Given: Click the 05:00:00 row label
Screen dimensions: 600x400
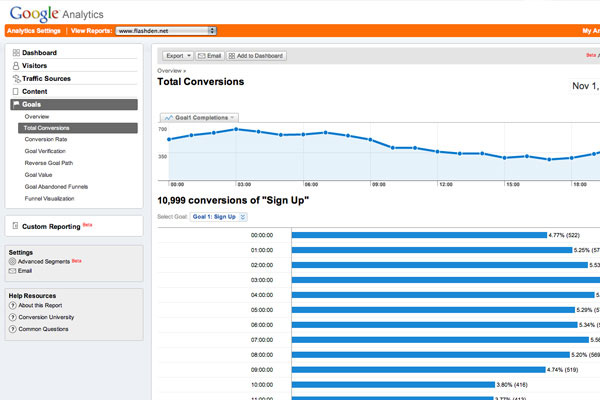Looking at the screenshot, I should tap(262, 310).
